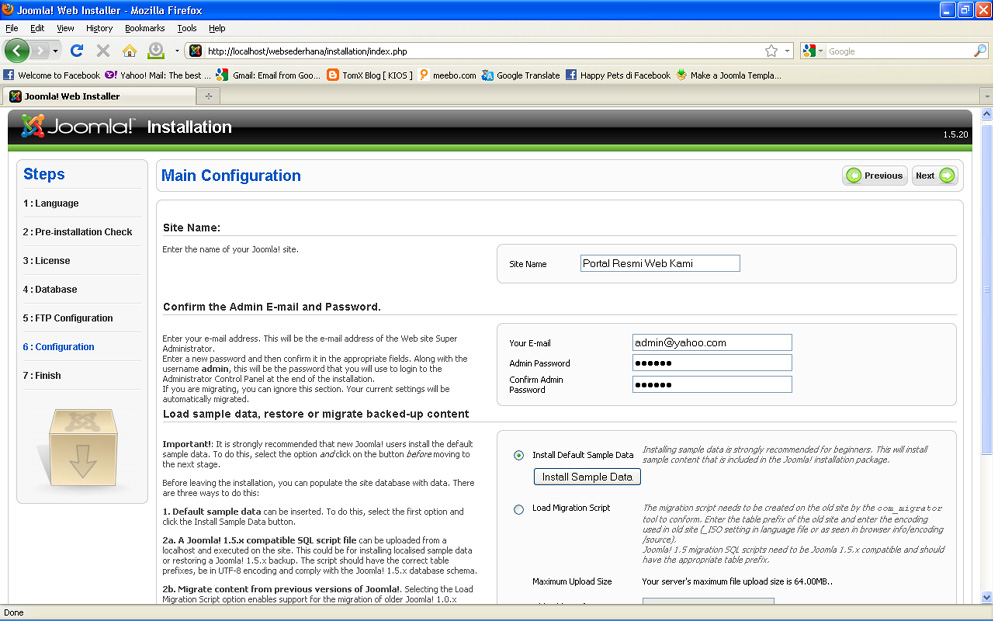Click the Maximum Upload Size label

pyautogui.click(x=572, y=582)
